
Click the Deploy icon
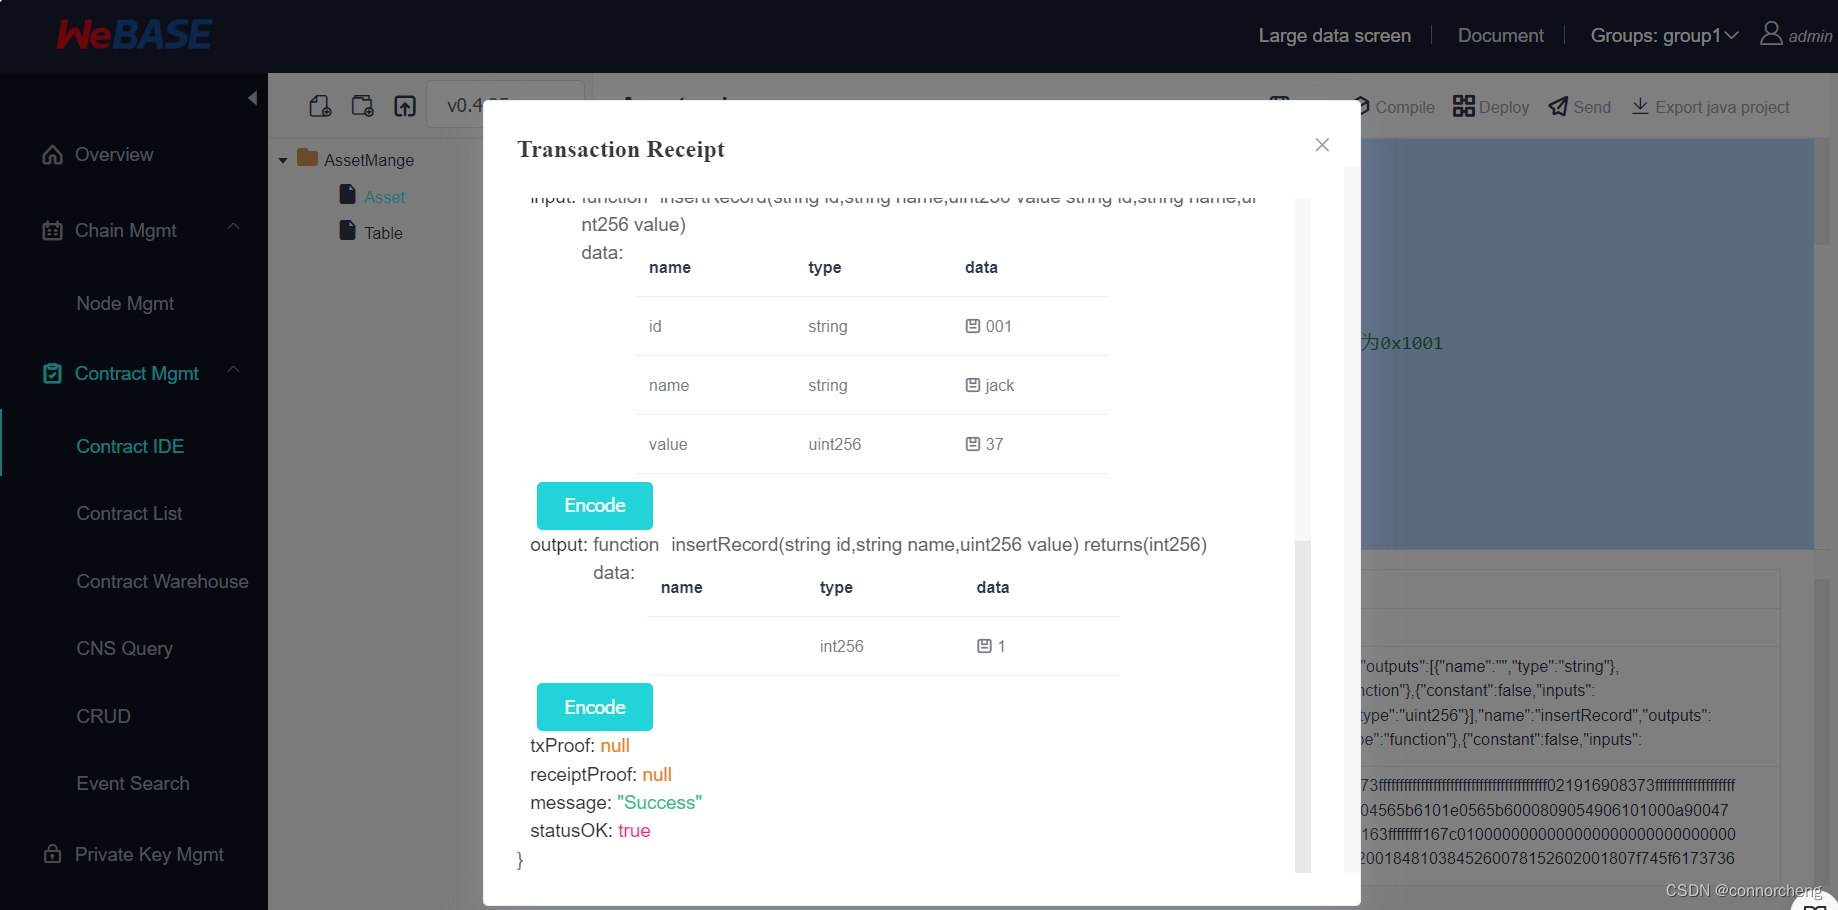pyautogui.click(x=1464, y=105)
